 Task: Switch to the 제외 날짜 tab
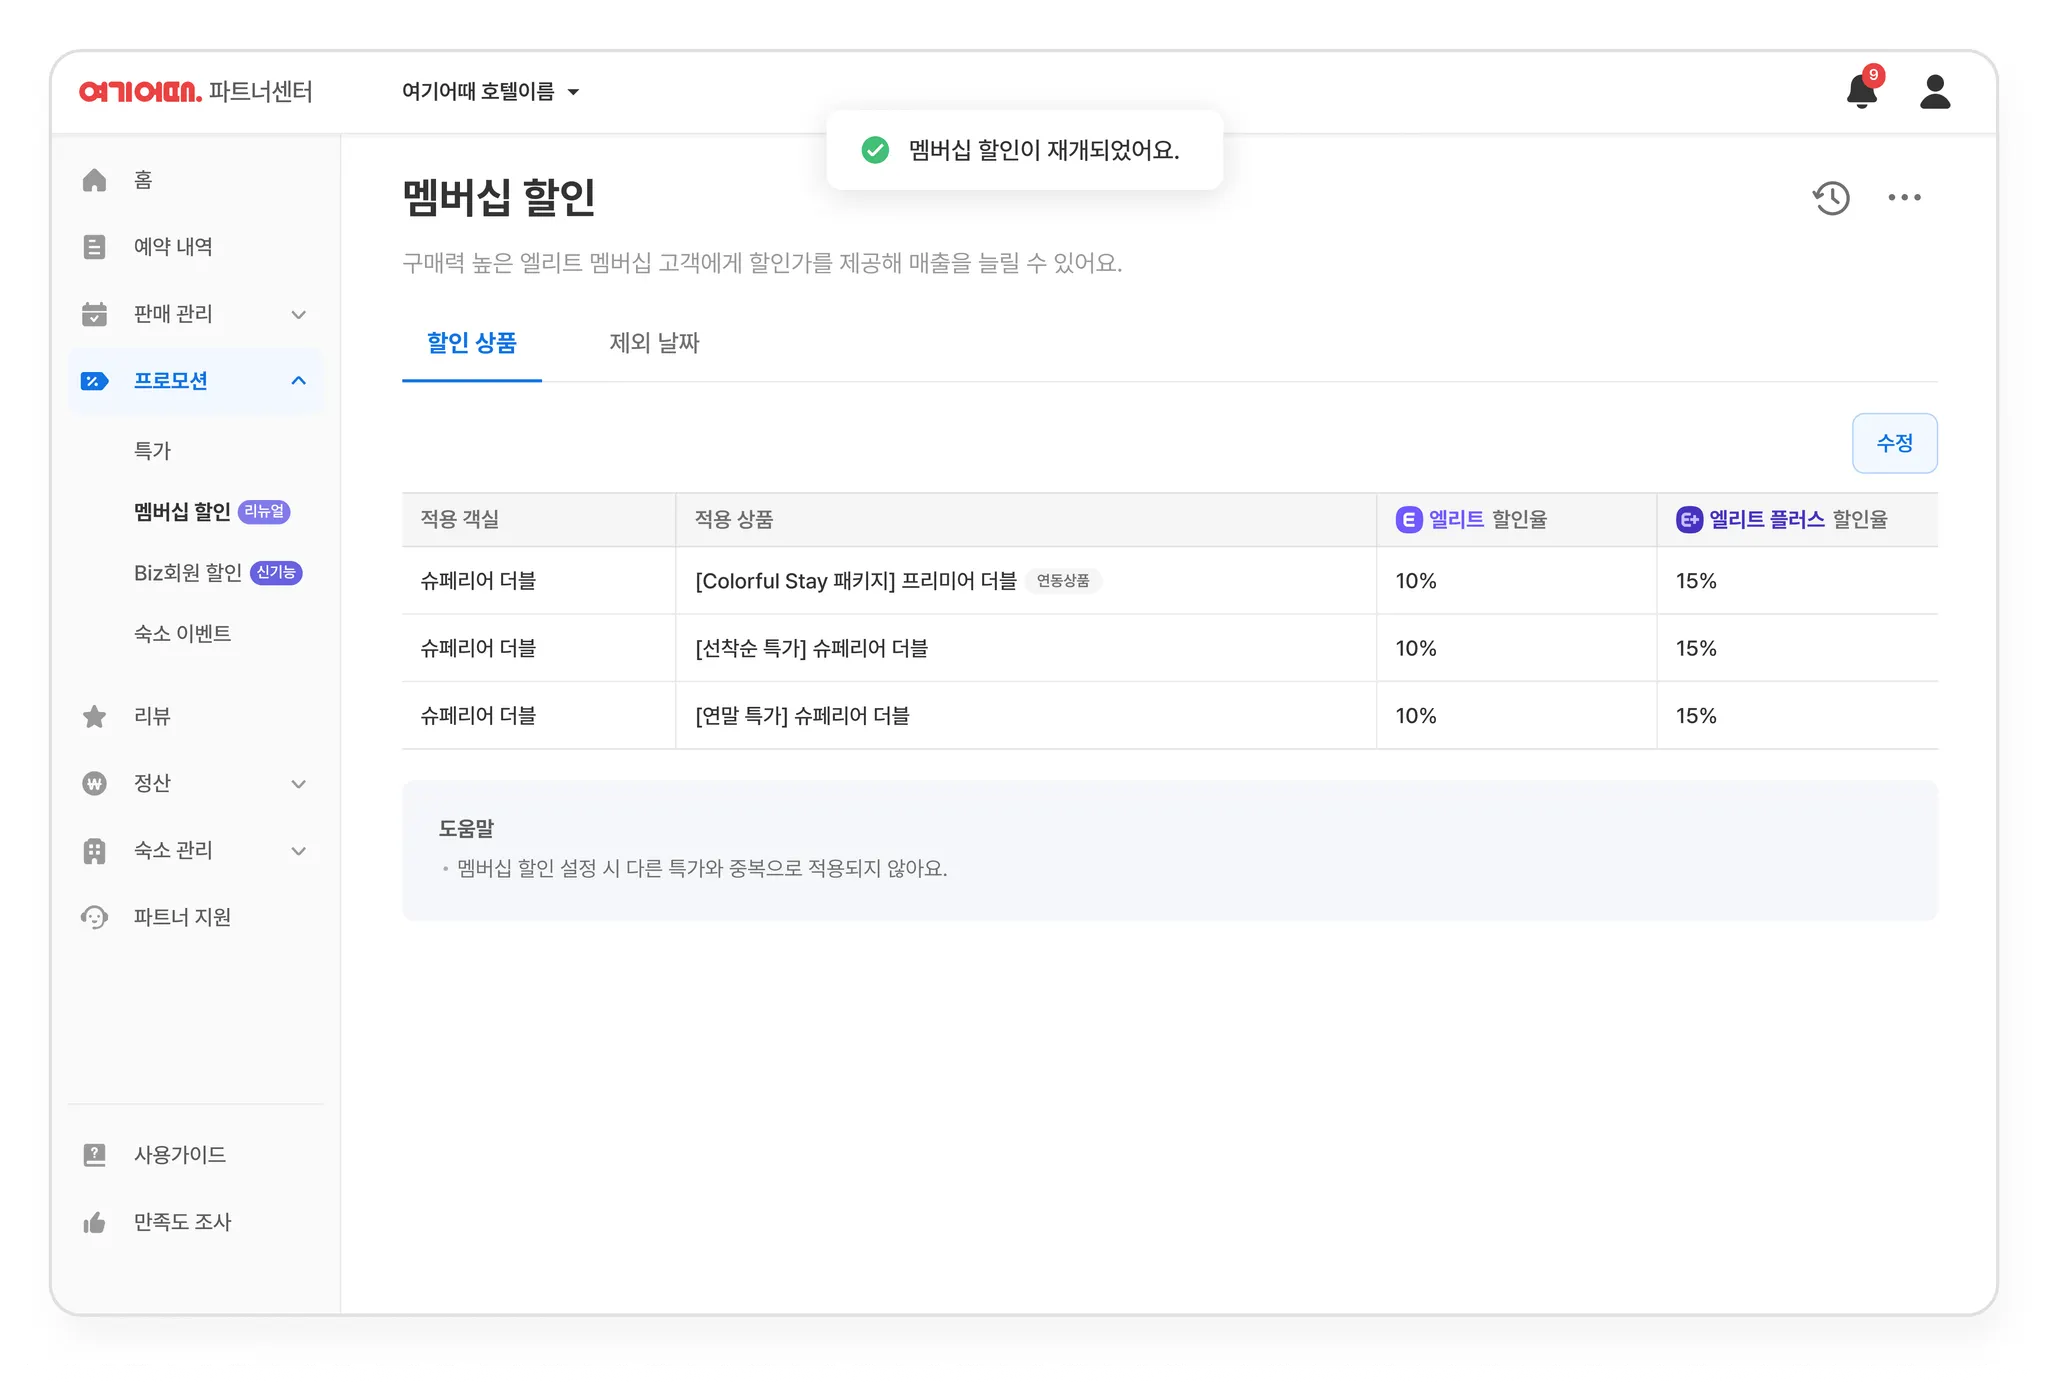click(654, 343)
